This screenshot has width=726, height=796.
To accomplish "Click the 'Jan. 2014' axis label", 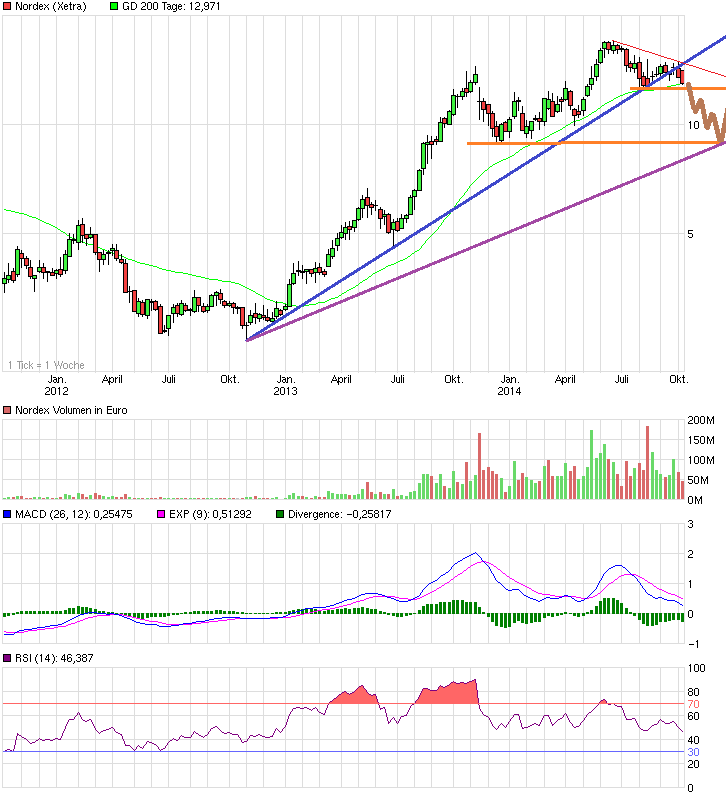I will click(x=509, y=385).
